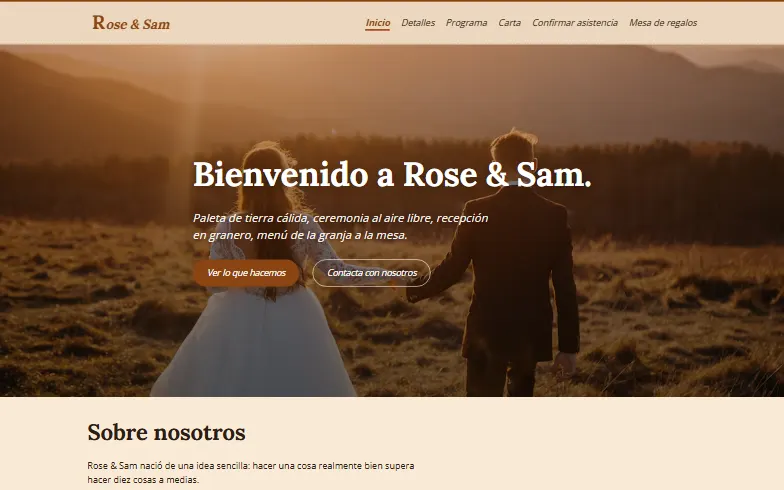784x490 pixels.
Task: Click the Ver lo que hacemos button
Action: tap(246, 273)
